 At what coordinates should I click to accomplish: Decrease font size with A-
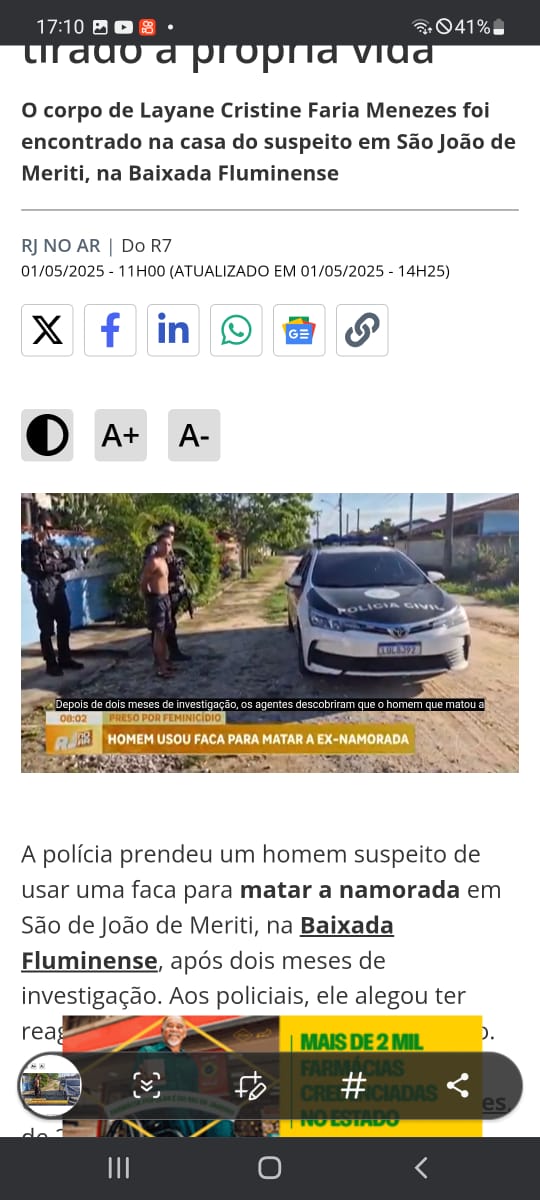[194, 435]
